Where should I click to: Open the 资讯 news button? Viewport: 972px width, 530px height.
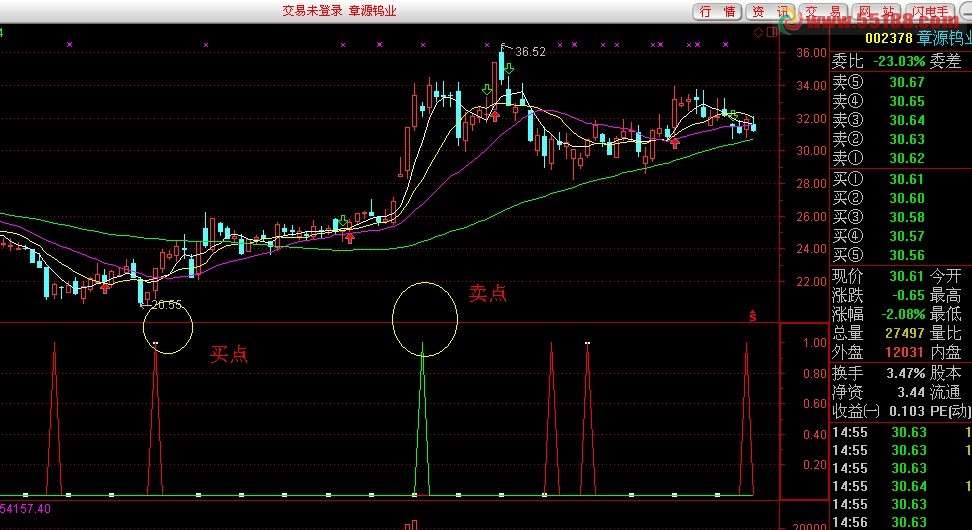pos(770,12)
